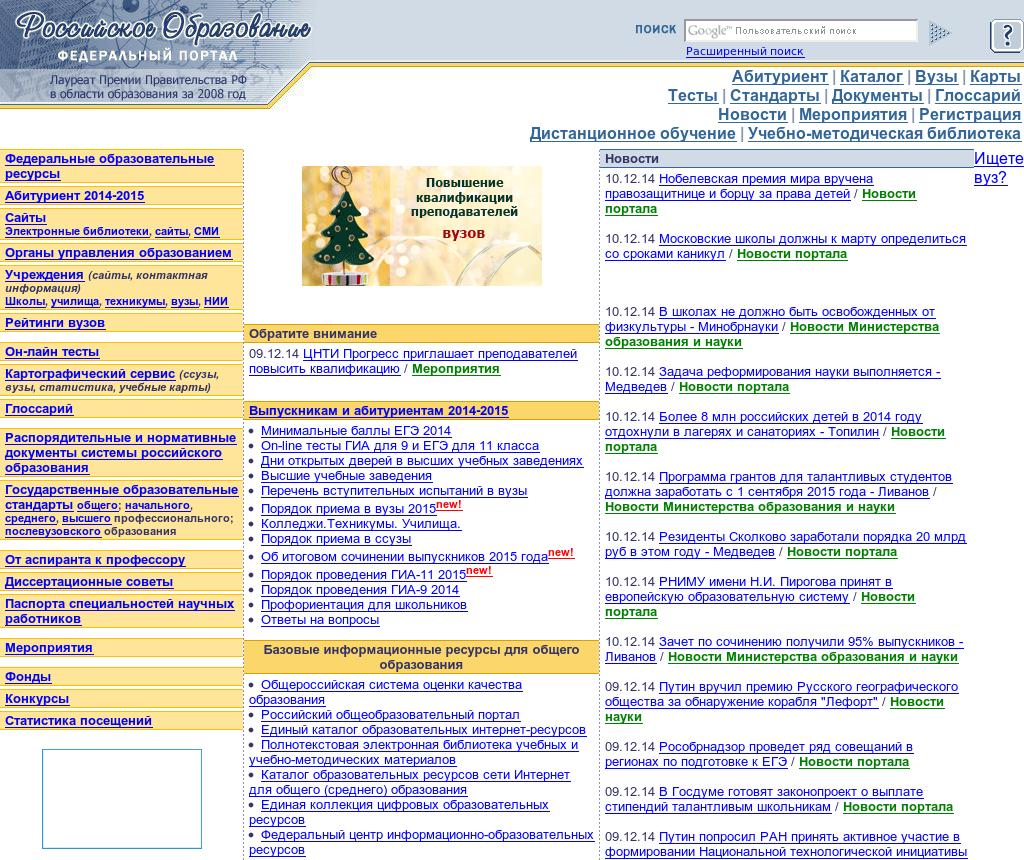Viewport: 1024px width, 860px height.
Task: Open Порядок приема в ссузы link
Action: click(336, 539)
